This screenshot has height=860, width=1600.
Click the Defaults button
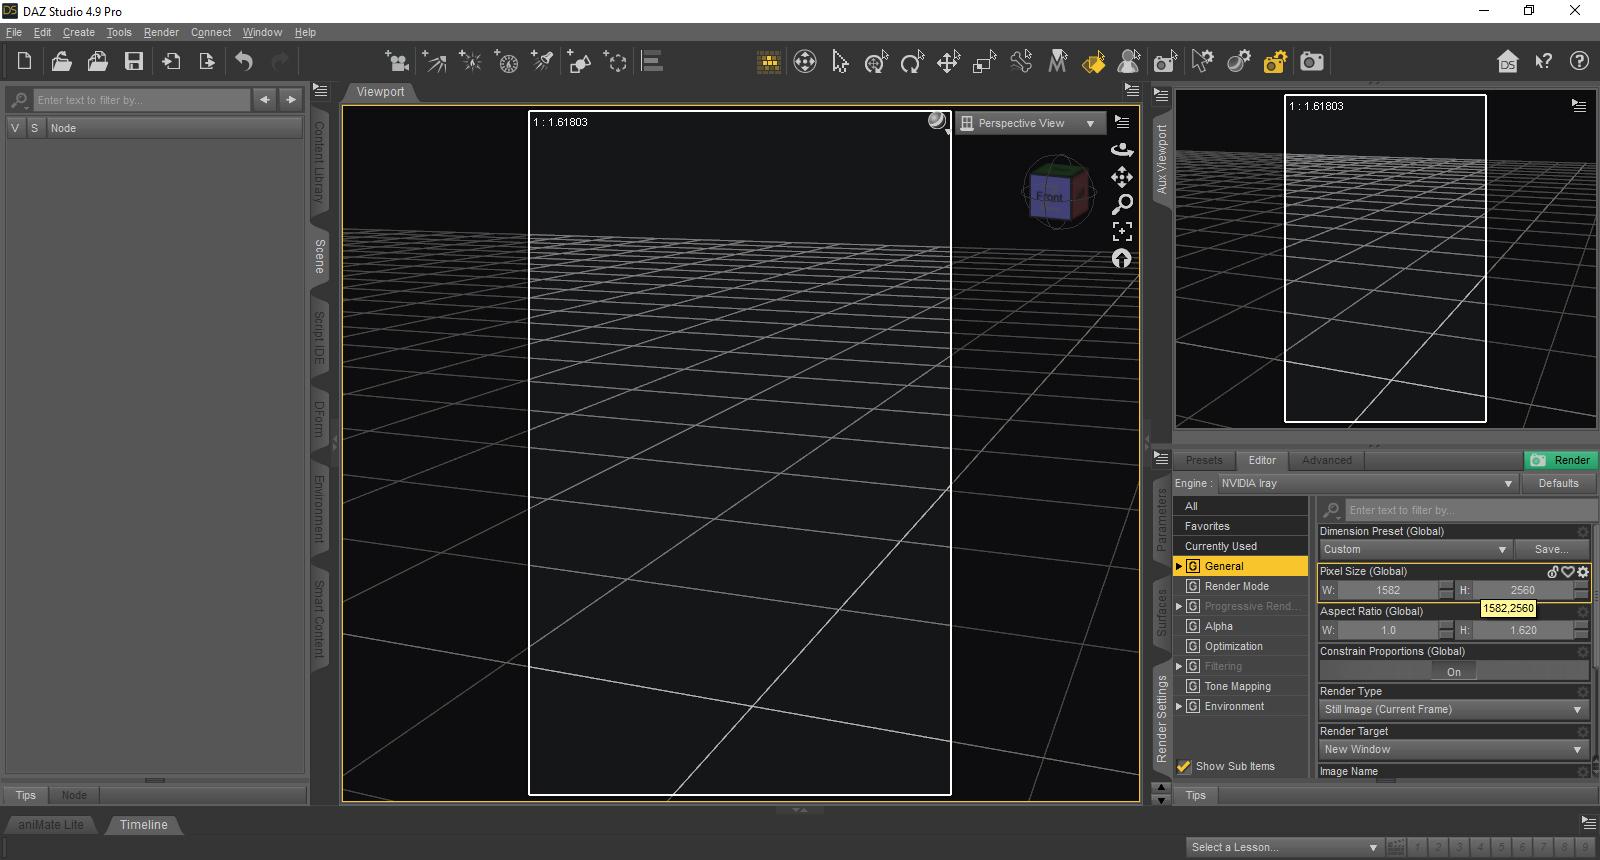1558,484
